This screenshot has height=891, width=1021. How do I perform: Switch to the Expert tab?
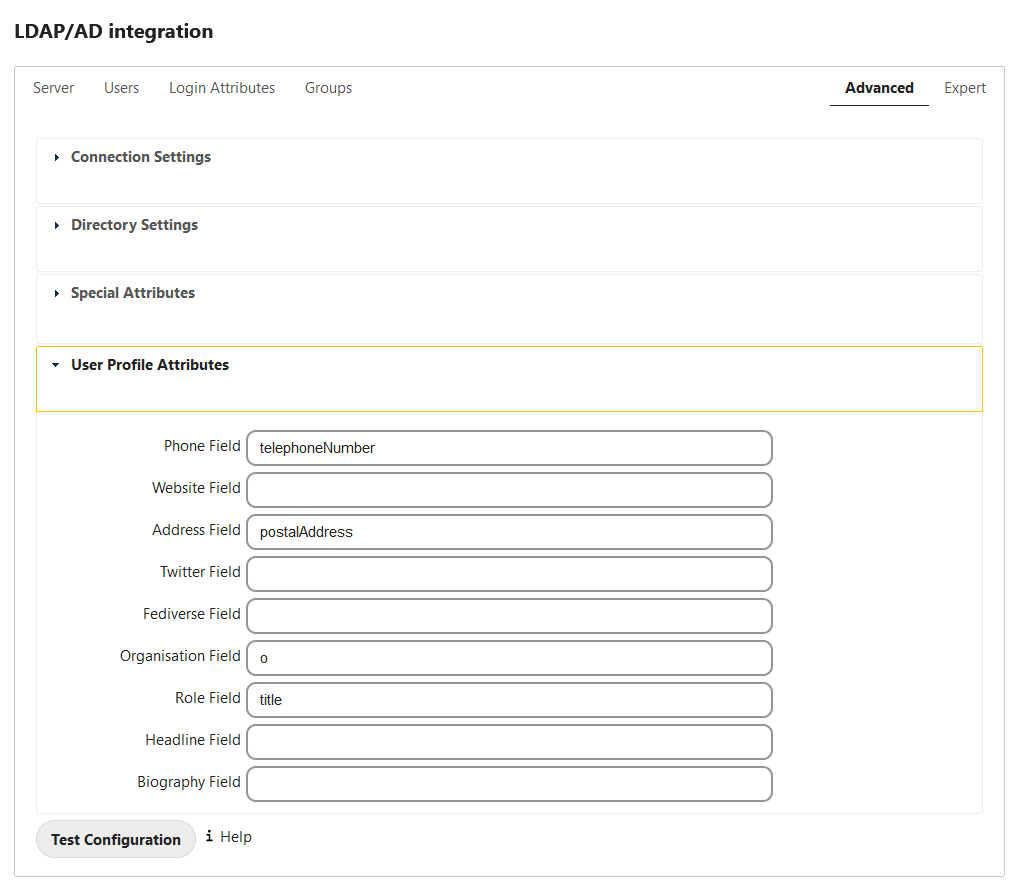pos(964,88)
